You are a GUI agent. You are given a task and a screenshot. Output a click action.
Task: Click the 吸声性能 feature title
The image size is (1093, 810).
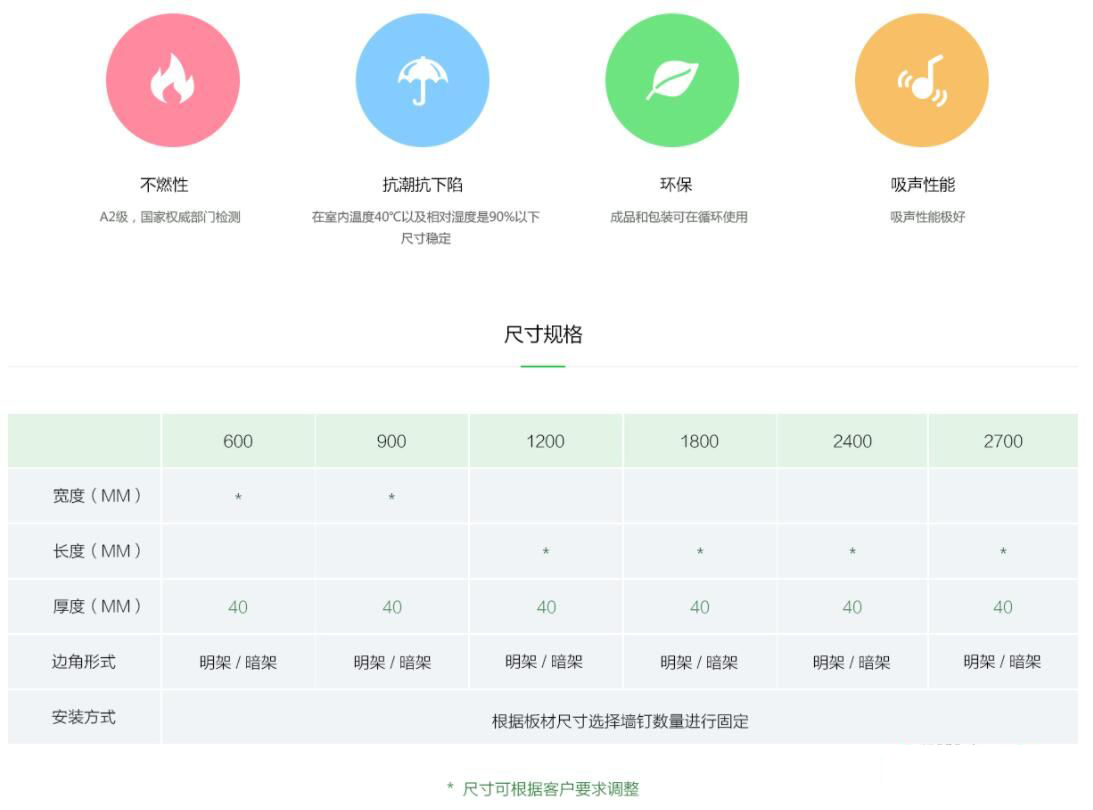(923, 185)
